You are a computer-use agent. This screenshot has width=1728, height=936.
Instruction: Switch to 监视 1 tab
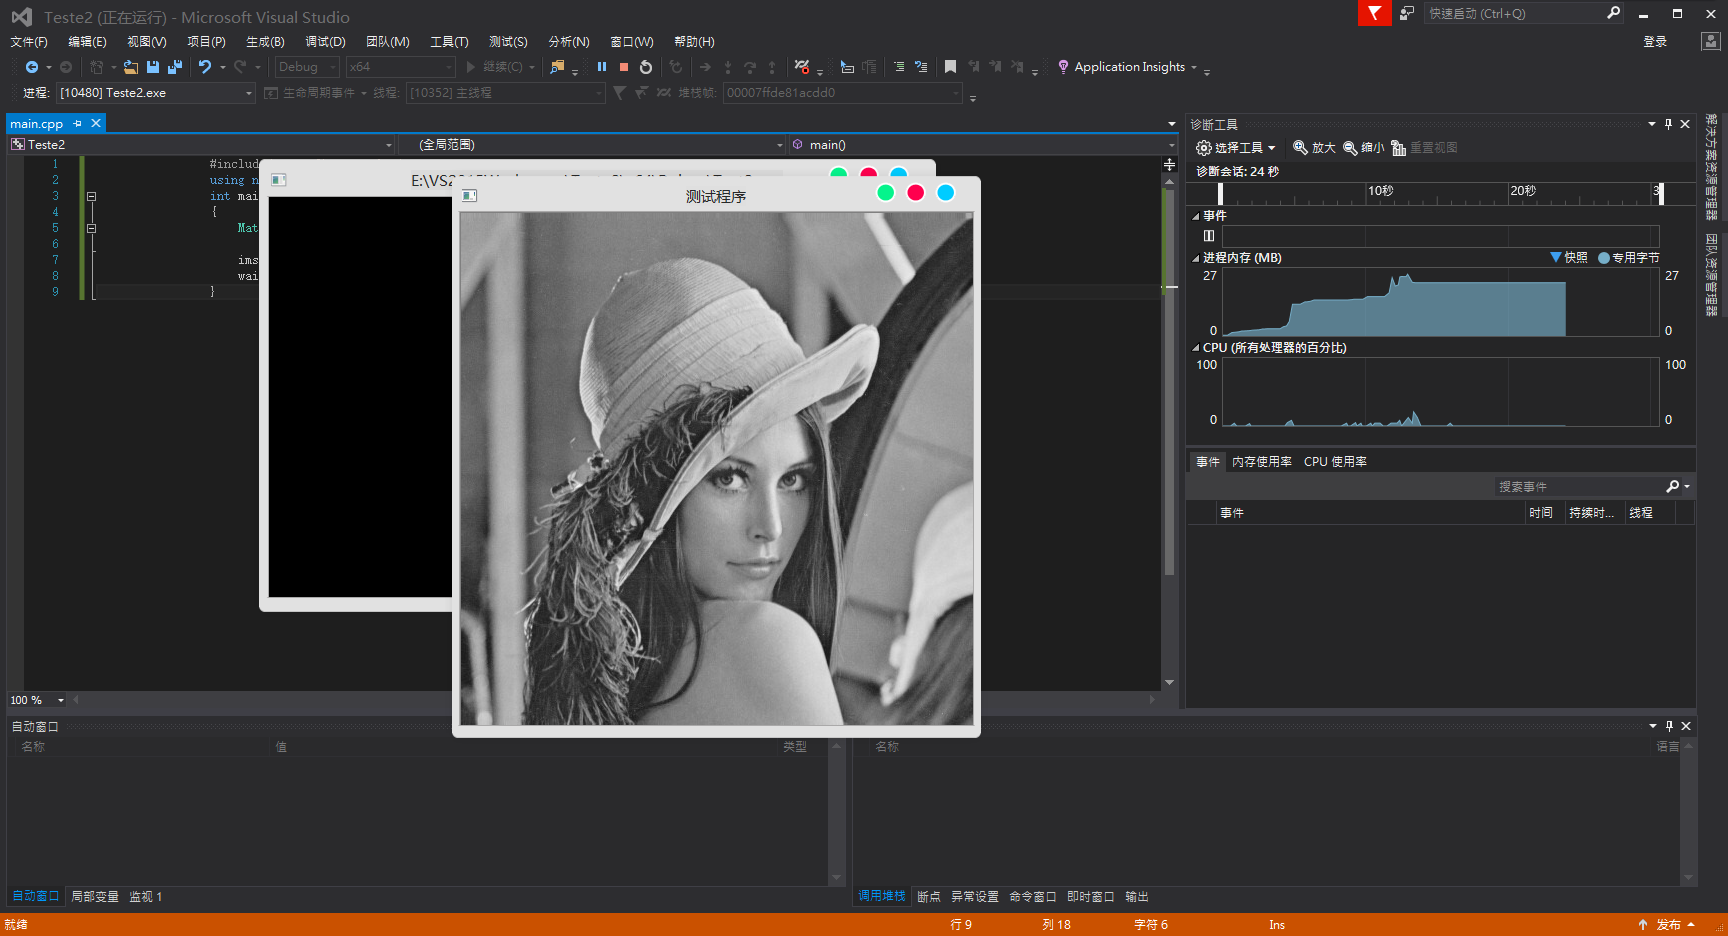(x=145, y=897)
